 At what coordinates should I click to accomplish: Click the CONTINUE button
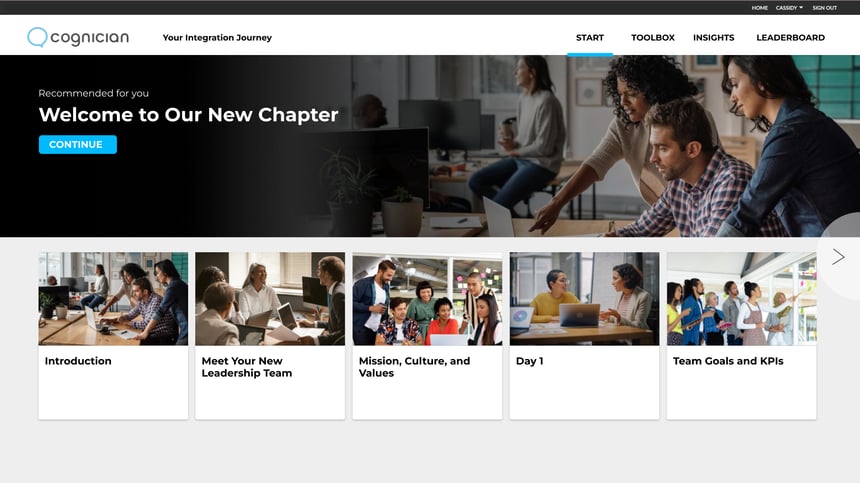coord(77,145)
